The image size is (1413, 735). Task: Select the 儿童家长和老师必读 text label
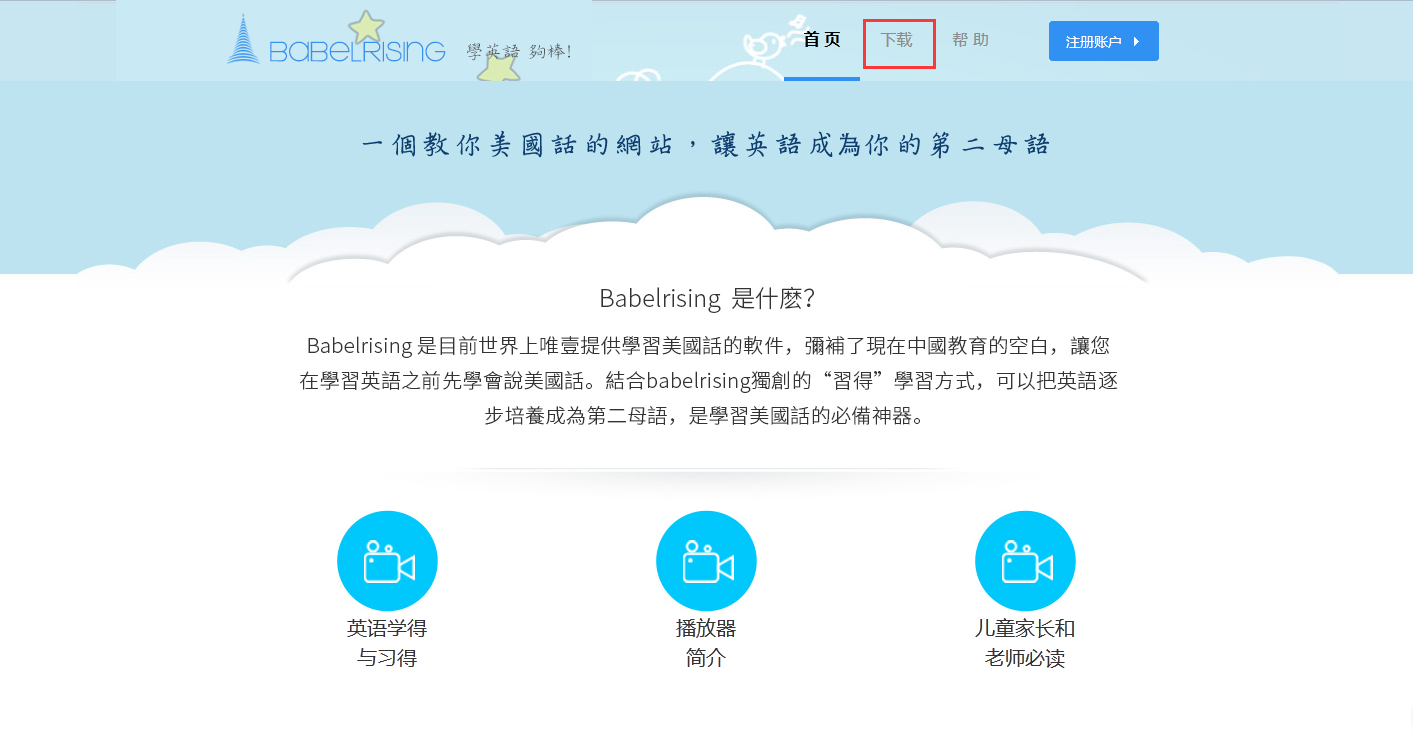pyautogui.click(x=1025, y=643)
